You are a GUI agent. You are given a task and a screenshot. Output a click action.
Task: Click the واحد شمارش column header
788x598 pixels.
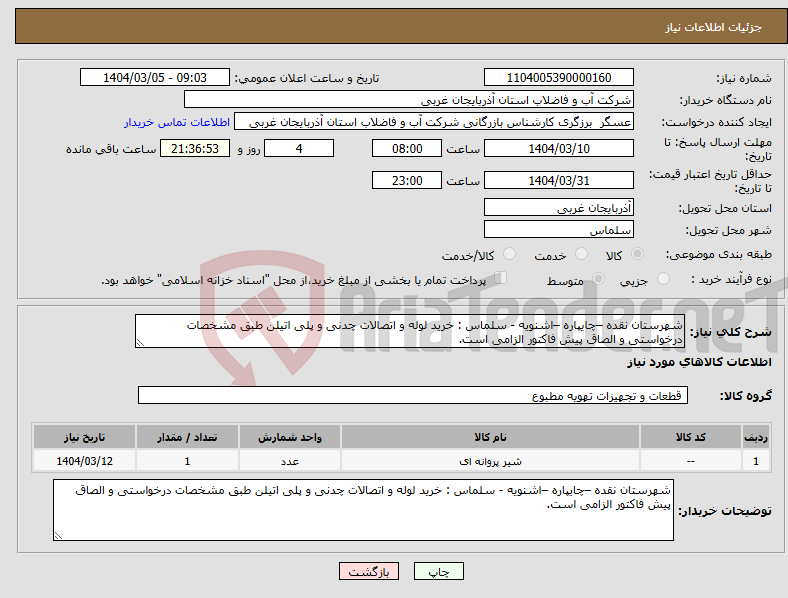(289, 437)
